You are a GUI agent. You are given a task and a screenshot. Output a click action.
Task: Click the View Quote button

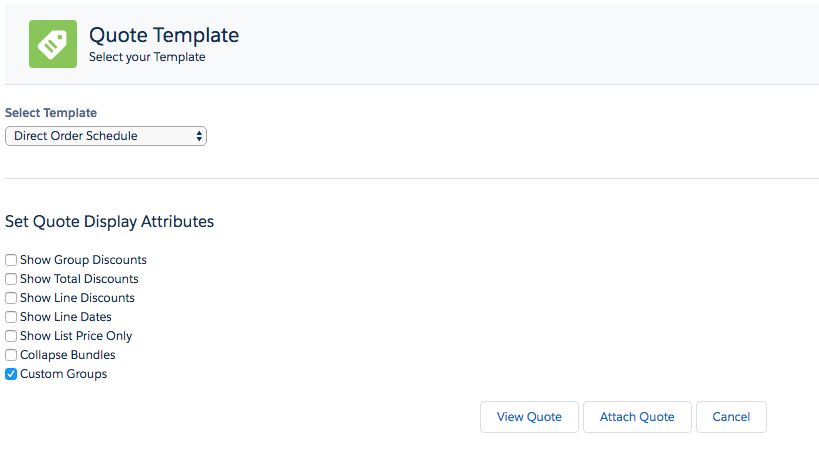pyautogui.click(x=529, y=417)
